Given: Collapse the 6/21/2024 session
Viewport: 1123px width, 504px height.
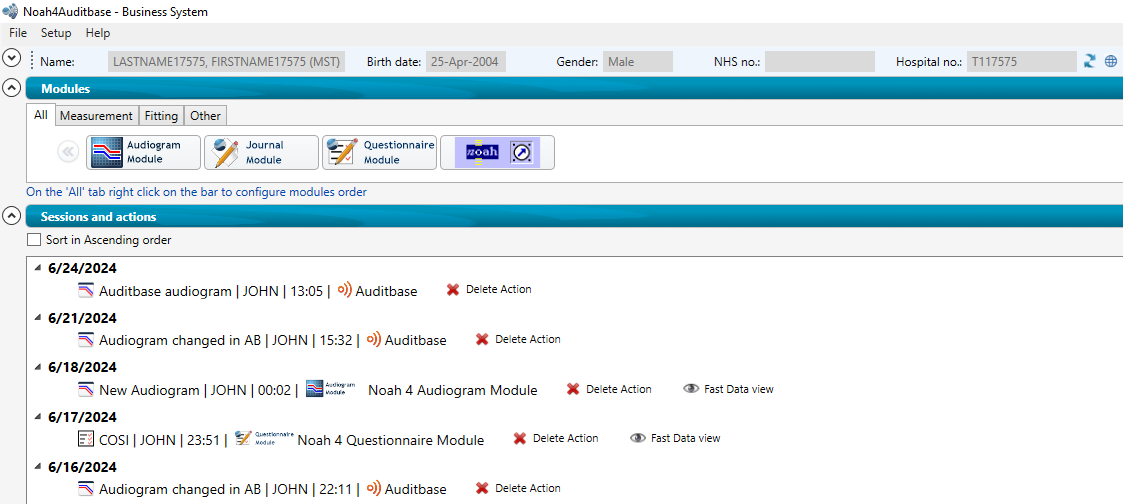Looking at the screenshot, I should click(x=37, y=317).
